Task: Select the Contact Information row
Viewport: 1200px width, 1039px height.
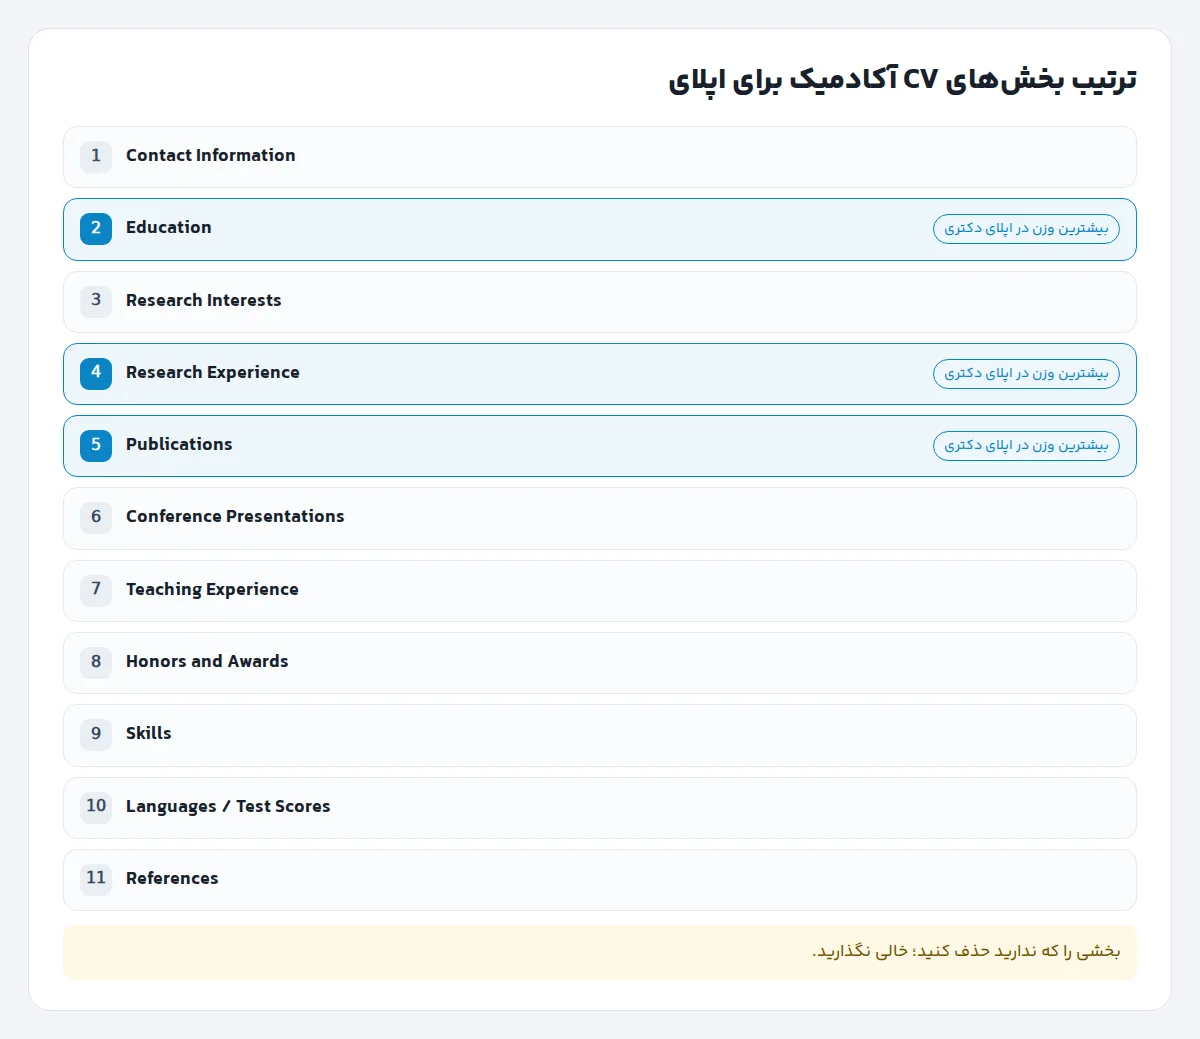Action: (x=600, y=157)
